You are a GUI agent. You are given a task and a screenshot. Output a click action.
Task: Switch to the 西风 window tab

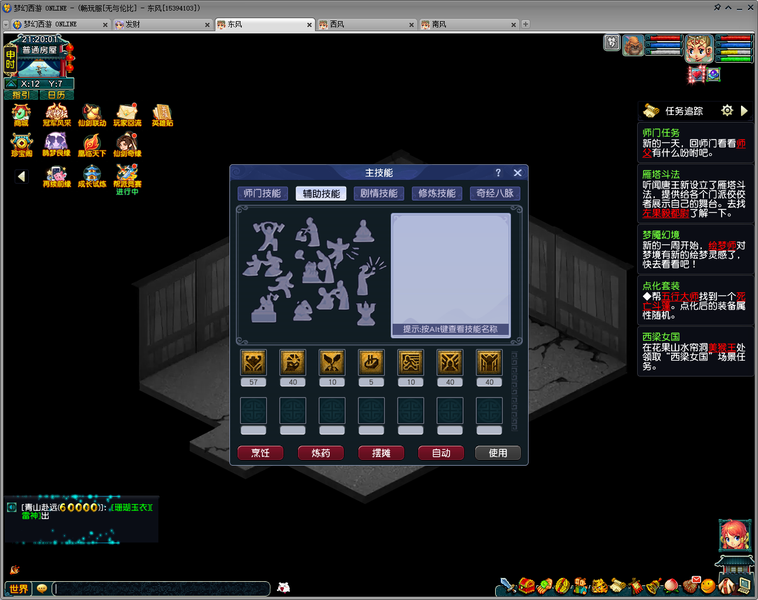(366, 24)
